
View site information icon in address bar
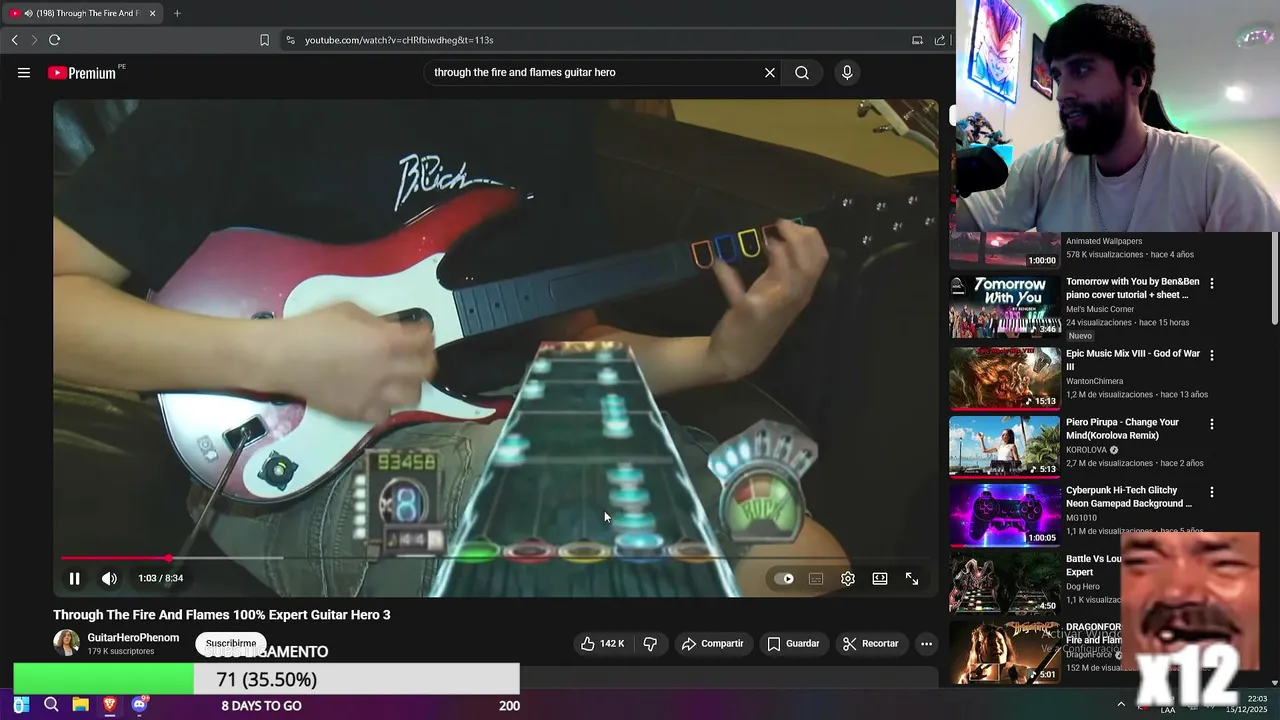click(x=290, y=40)
